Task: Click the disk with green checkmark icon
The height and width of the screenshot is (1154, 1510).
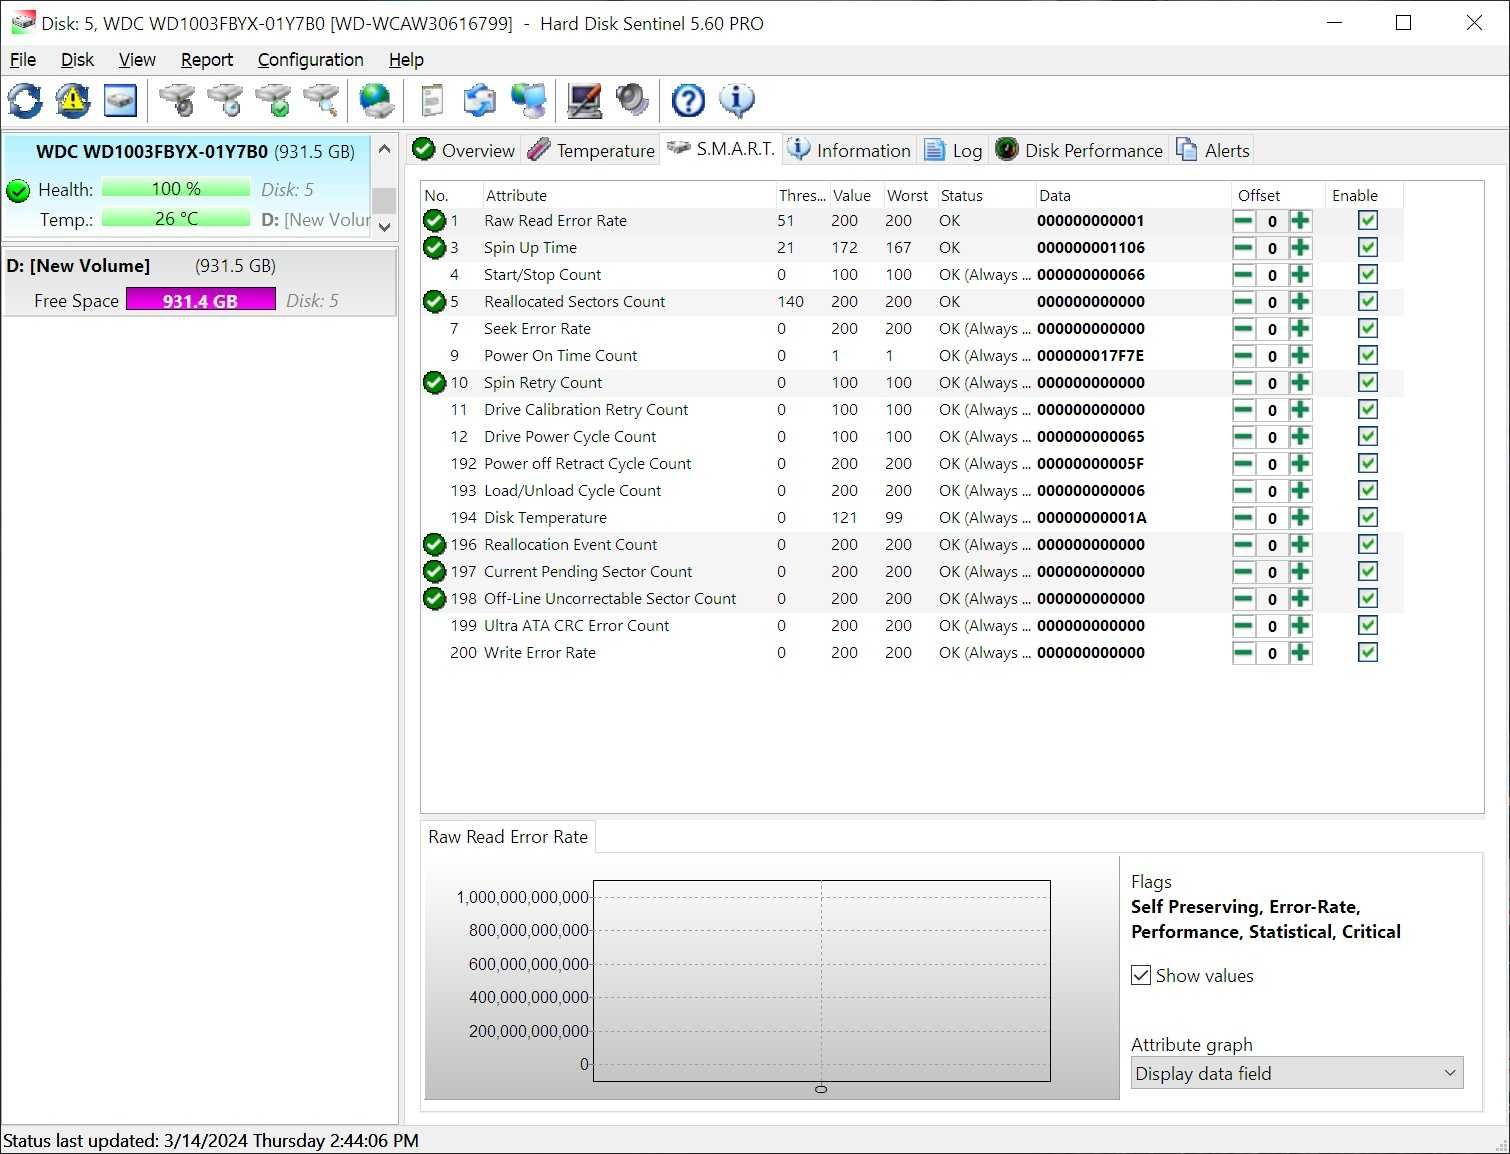Action: click(273, 100)
